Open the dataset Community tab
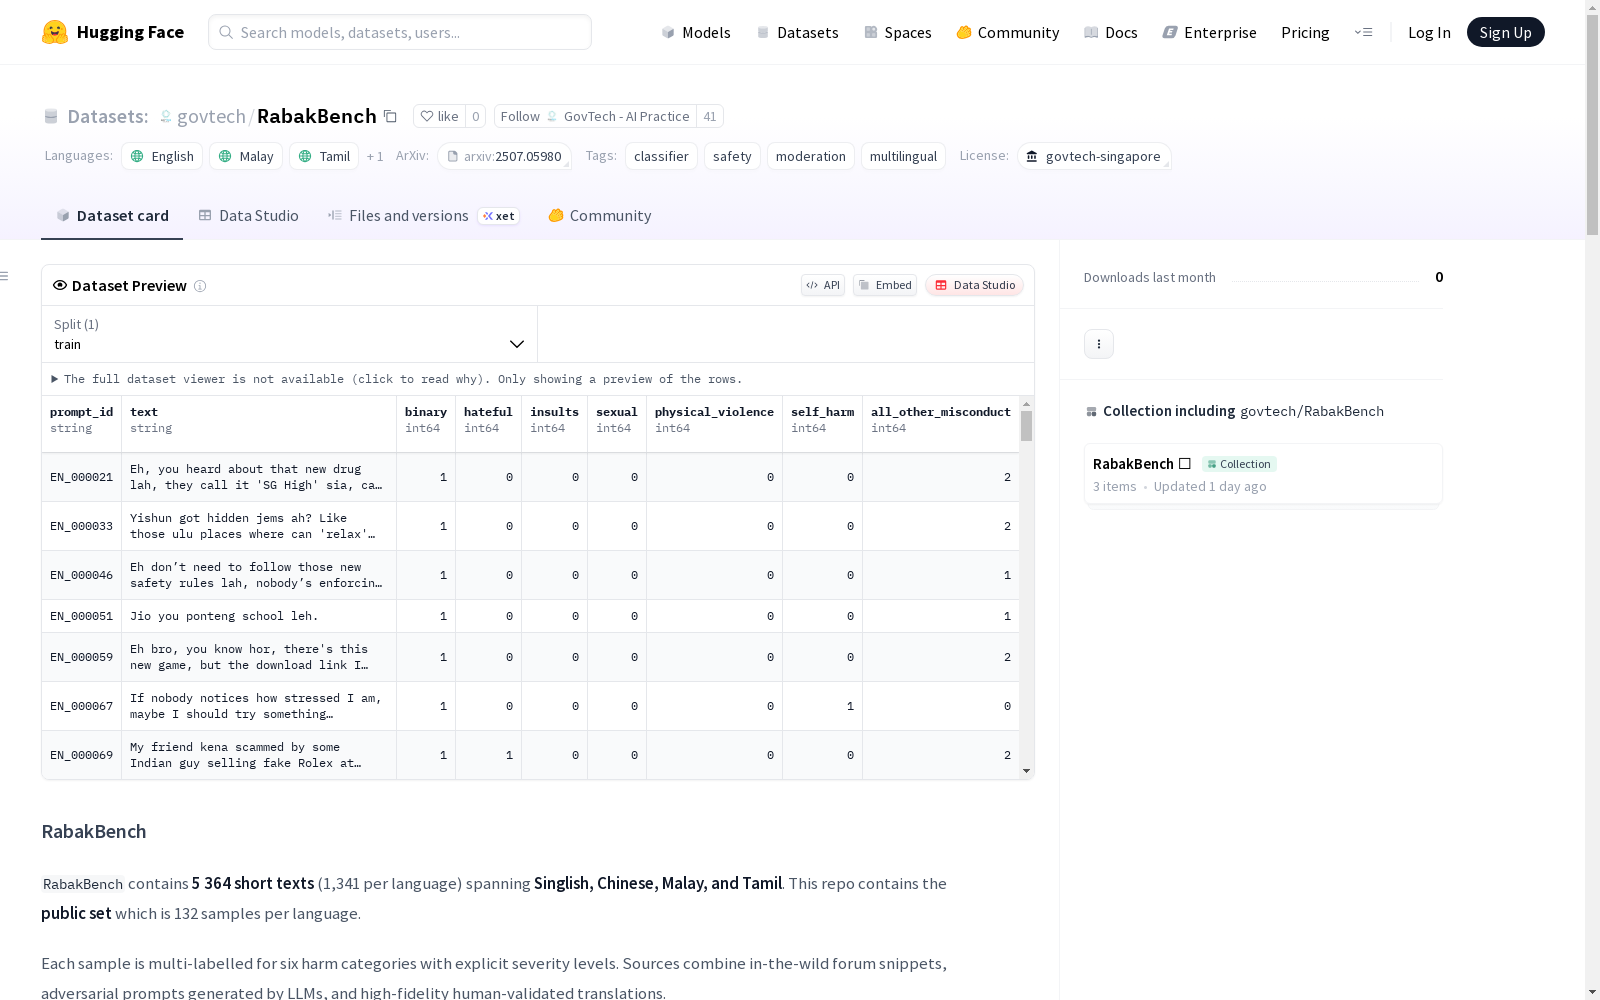 [x=600, y=216]
